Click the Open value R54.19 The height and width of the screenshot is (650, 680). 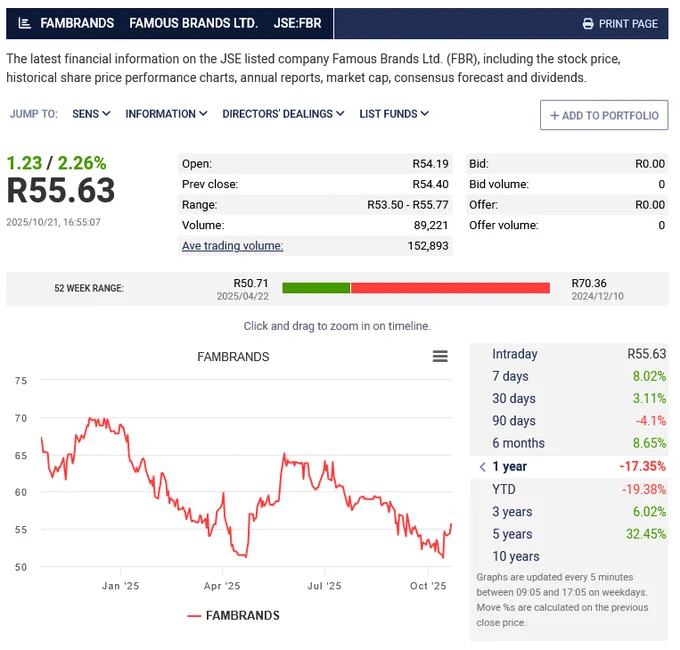pyautogui.click(x=430, y=164)
